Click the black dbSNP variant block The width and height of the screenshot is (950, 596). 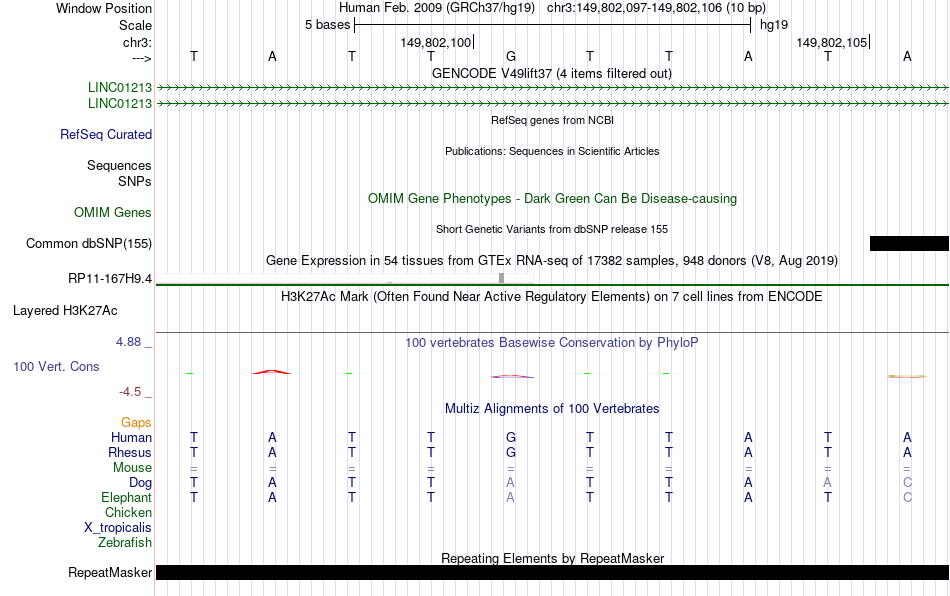point(909,243)
